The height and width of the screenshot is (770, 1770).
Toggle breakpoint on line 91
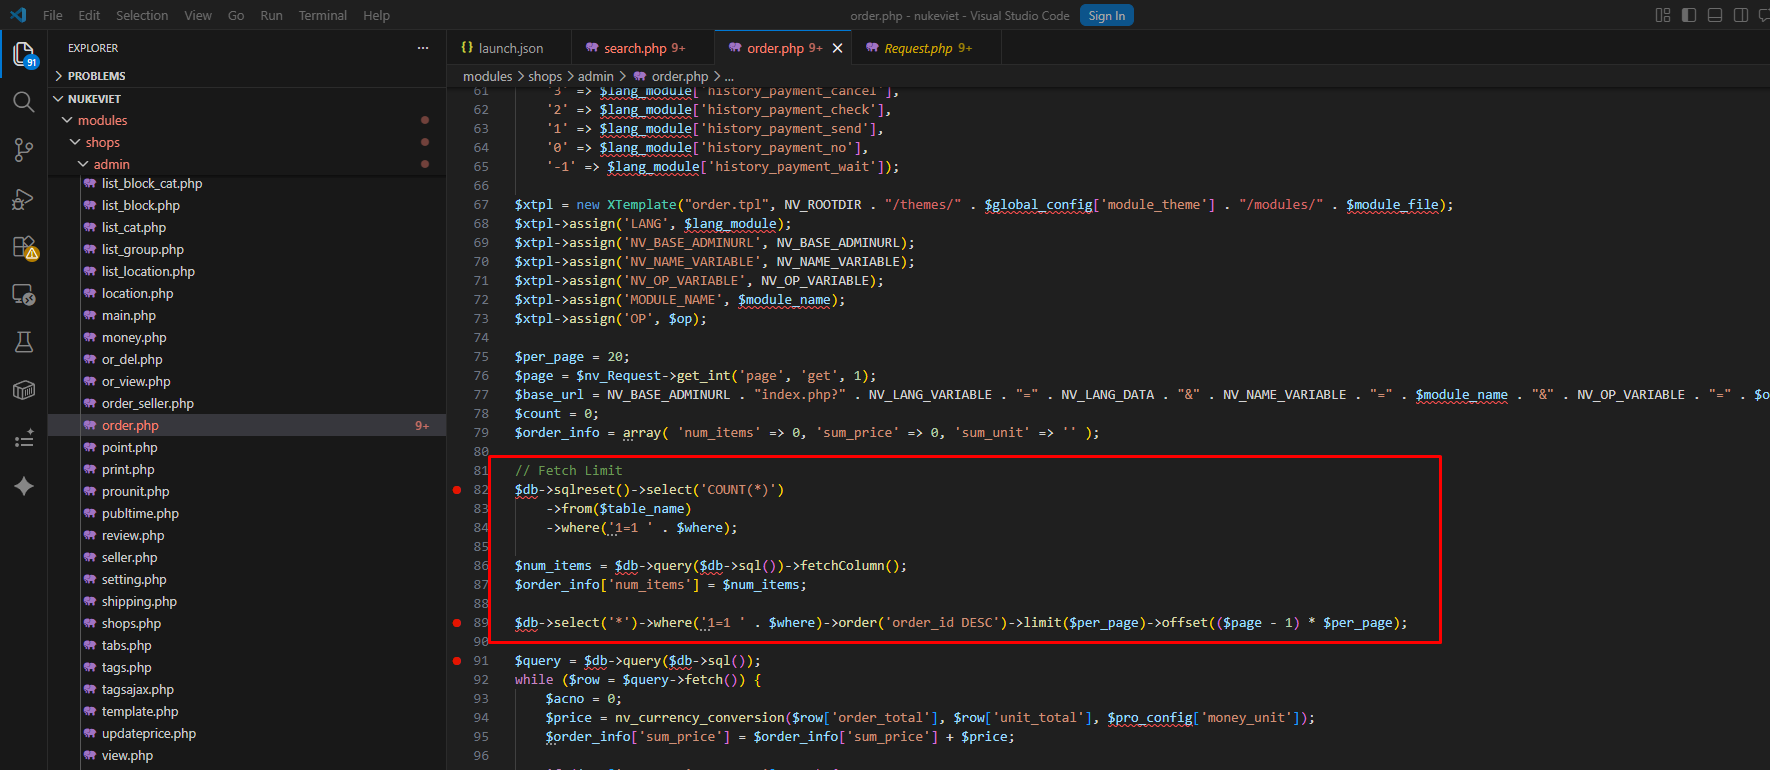[457, 661]
